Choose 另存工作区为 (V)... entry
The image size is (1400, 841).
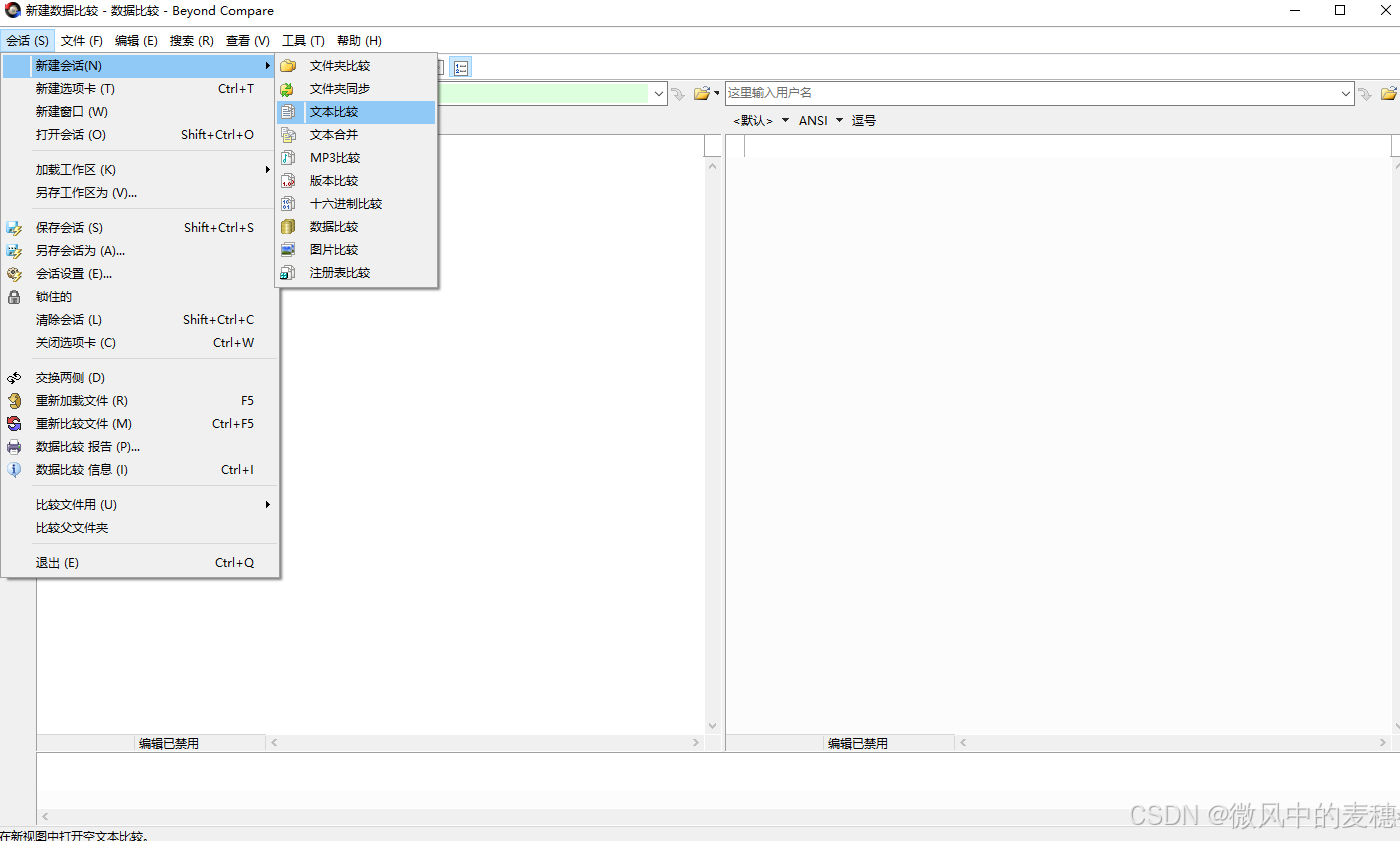[140, 193]
